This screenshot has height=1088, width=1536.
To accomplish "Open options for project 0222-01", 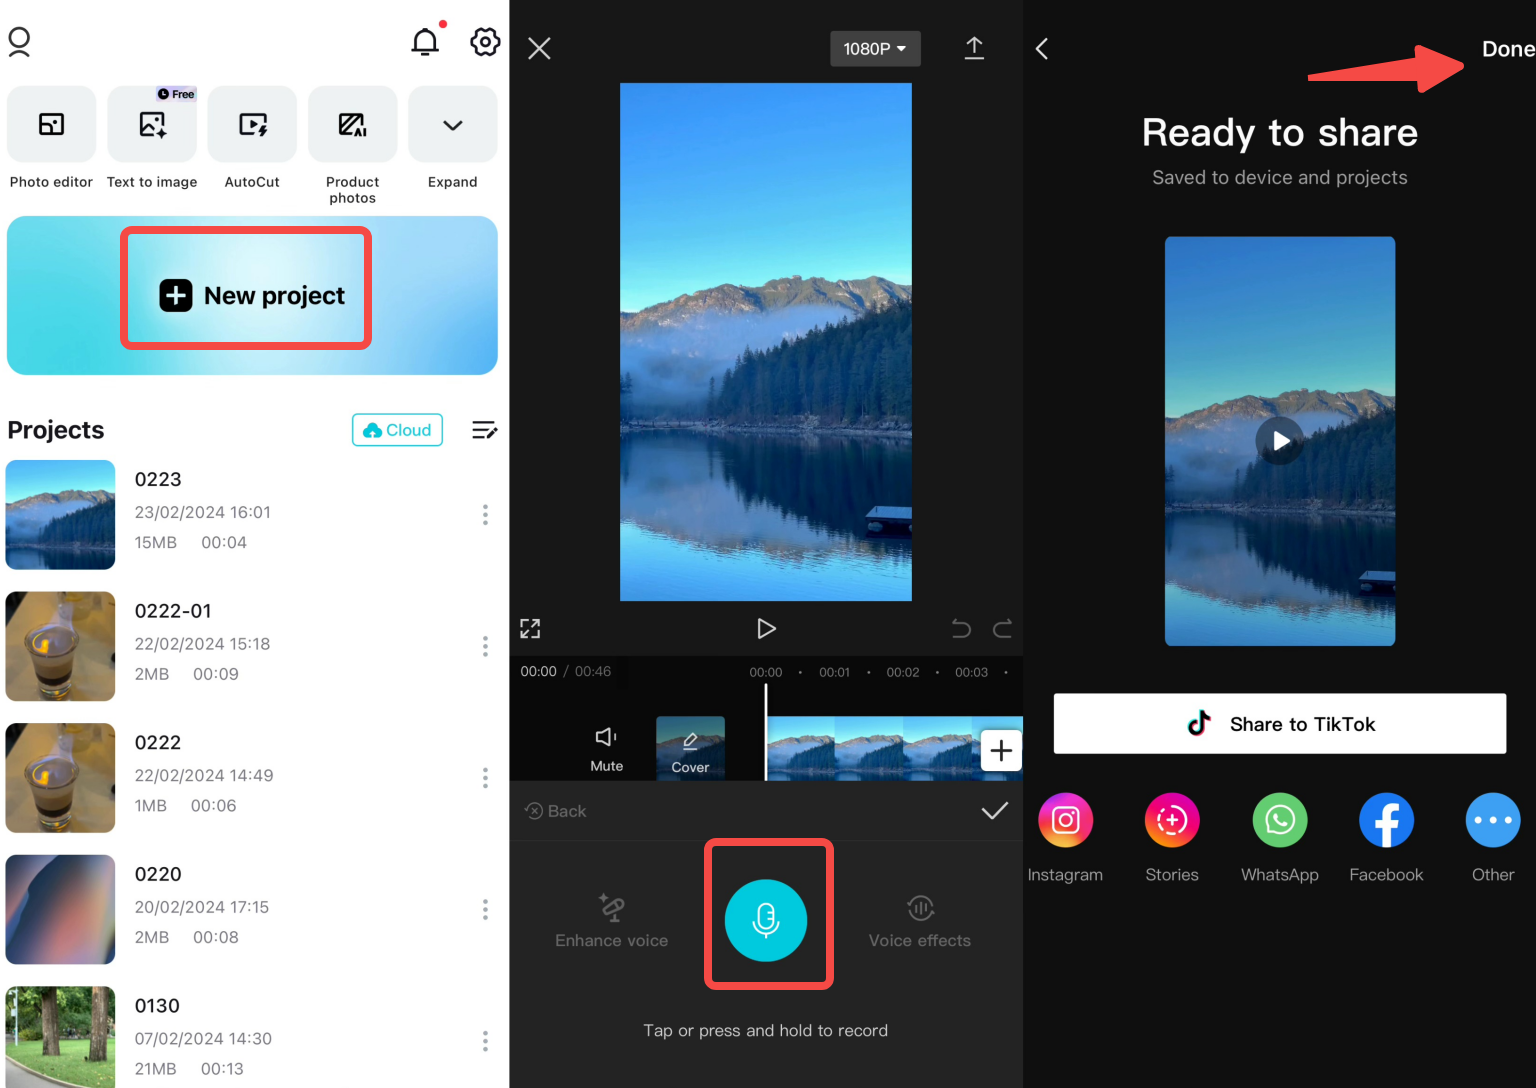I will tap(485, 646).
